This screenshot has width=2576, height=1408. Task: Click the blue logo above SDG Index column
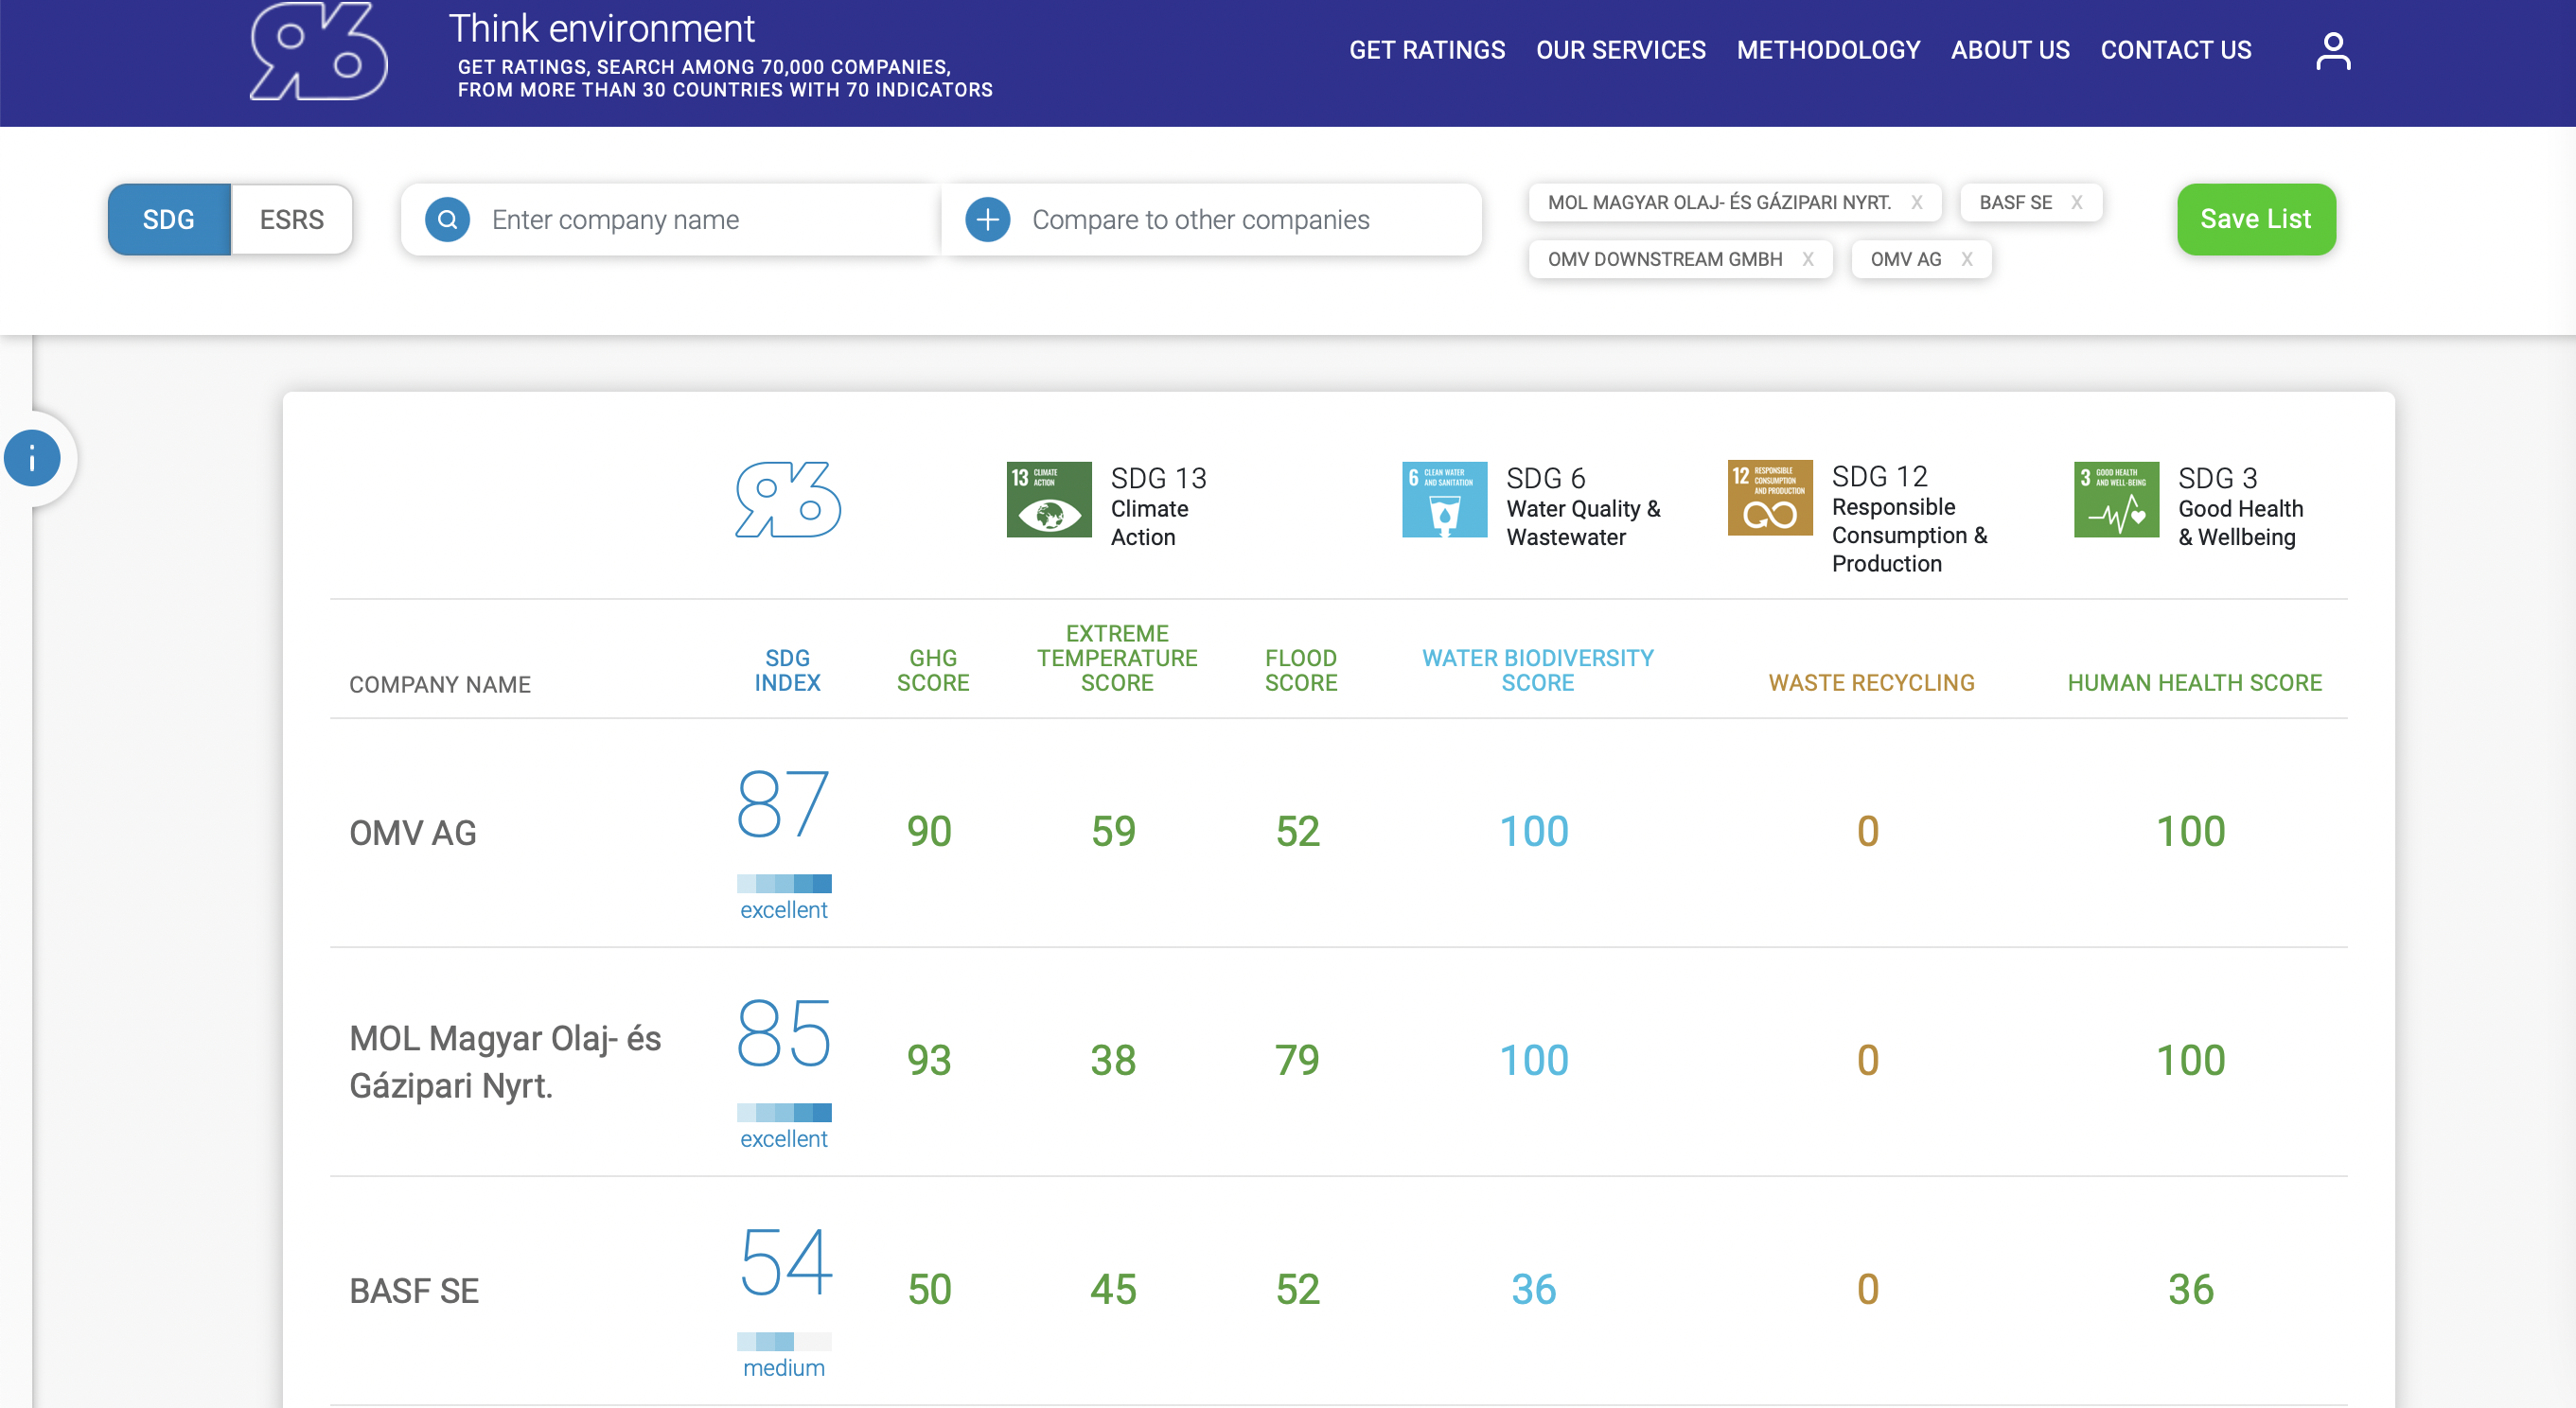[x=788, y=499]
